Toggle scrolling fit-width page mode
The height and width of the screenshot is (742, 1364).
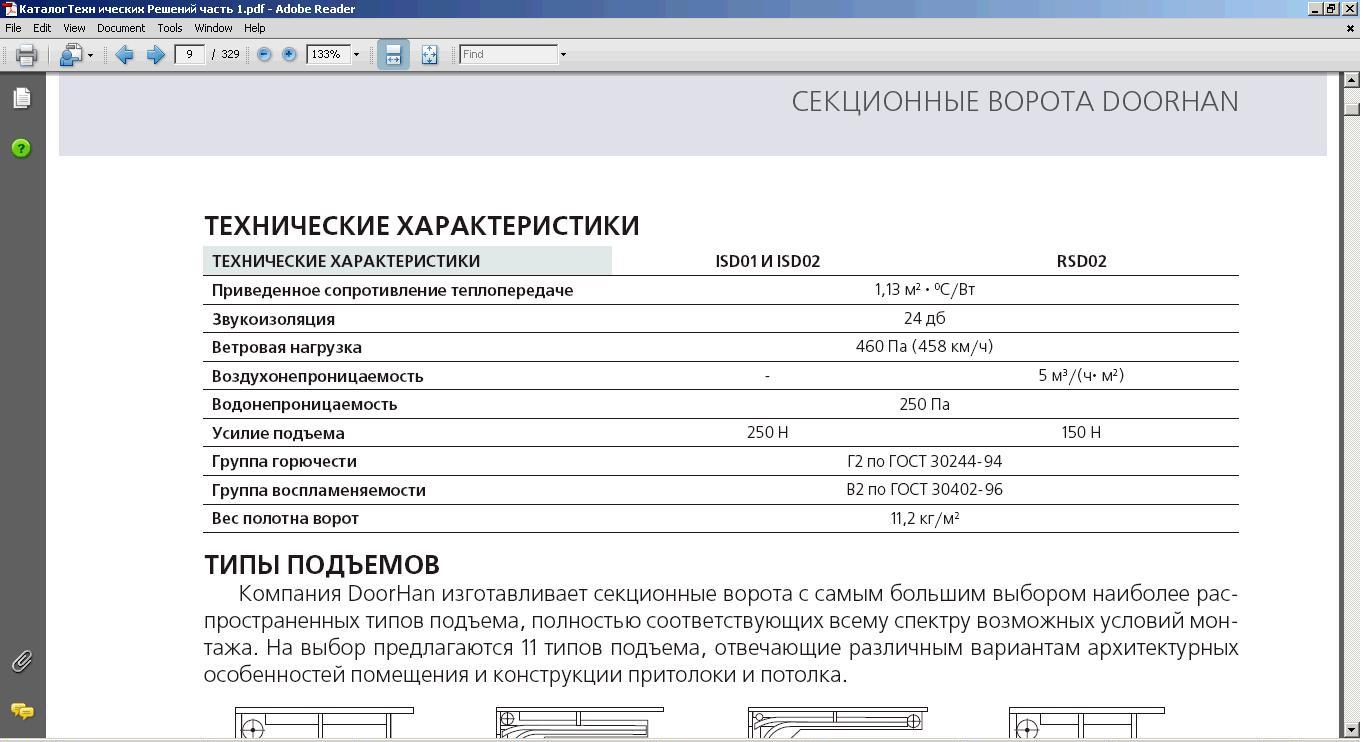[393, 55]
